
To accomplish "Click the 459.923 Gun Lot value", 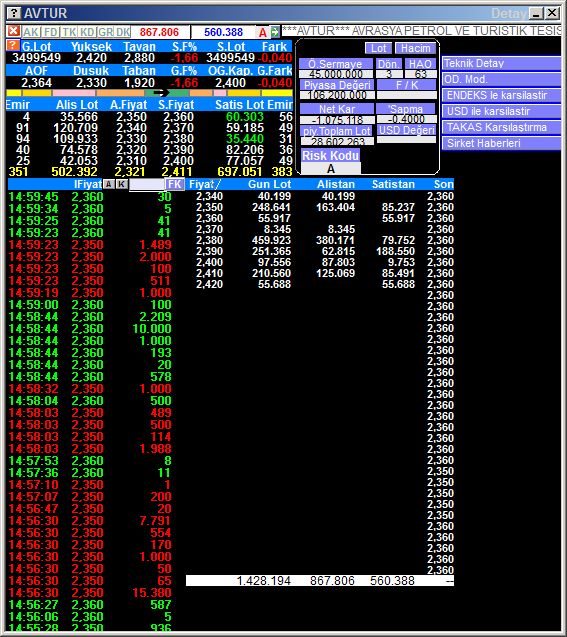I will pos(271,240).
